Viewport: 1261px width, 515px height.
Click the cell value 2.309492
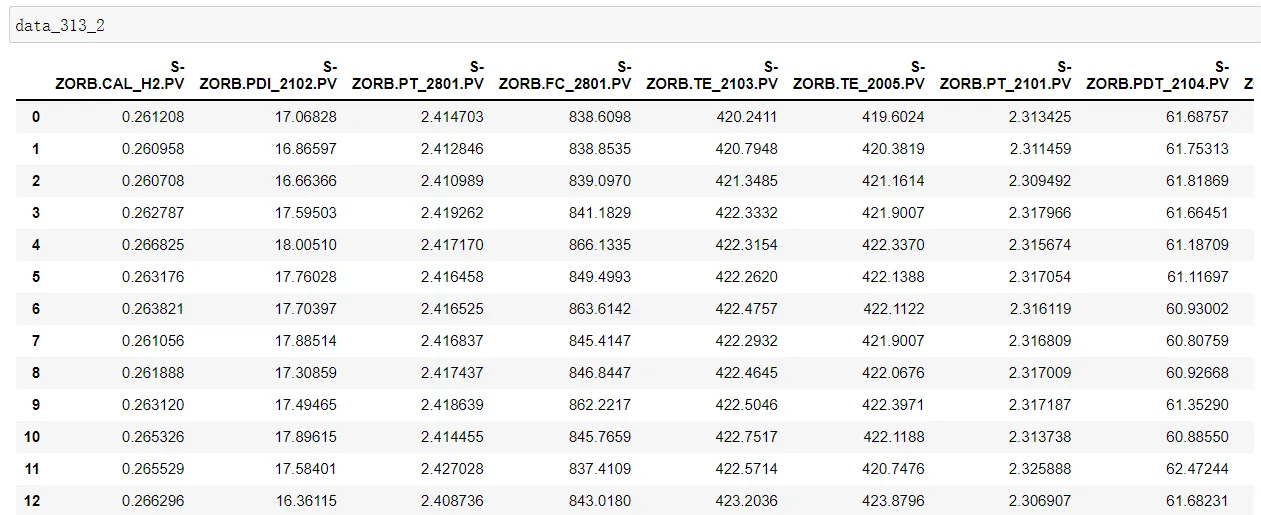[x=1040, y=181]
